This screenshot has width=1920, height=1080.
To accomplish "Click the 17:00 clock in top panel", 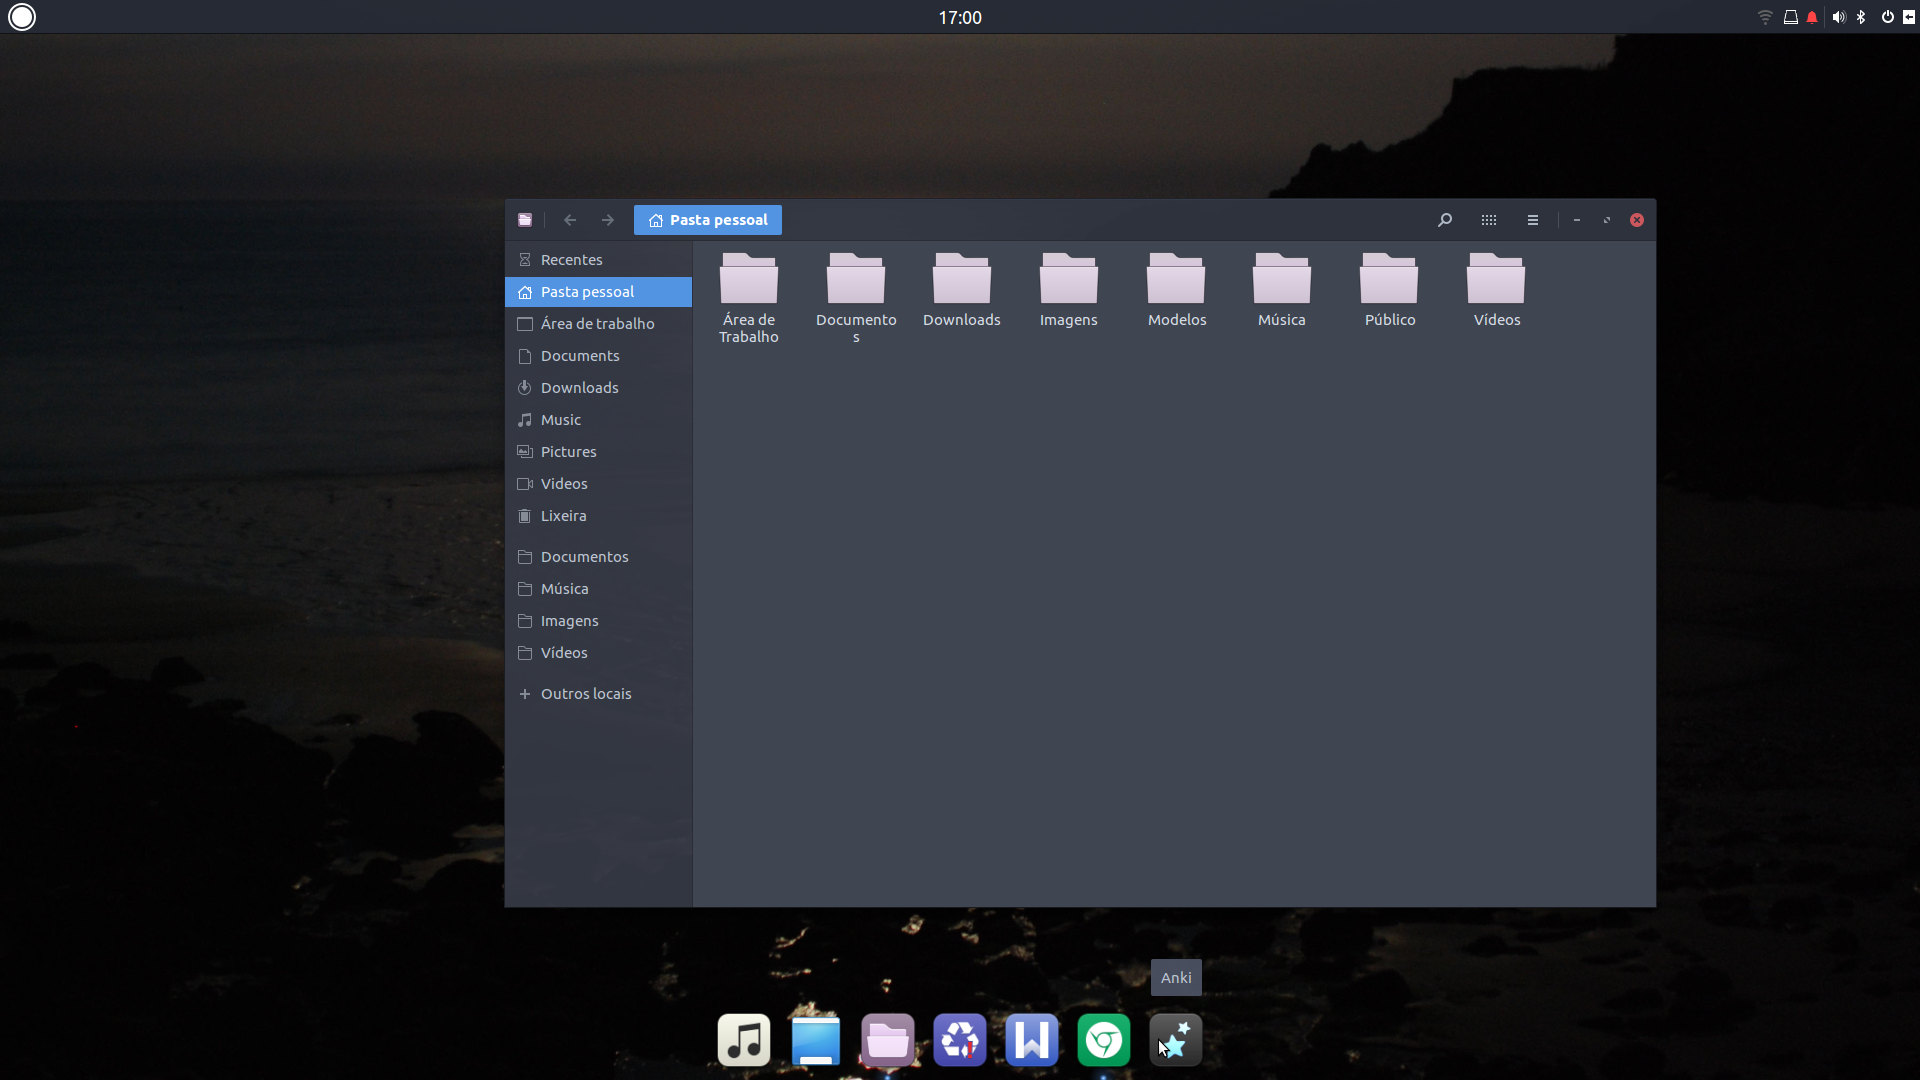I will pos(960,17).
